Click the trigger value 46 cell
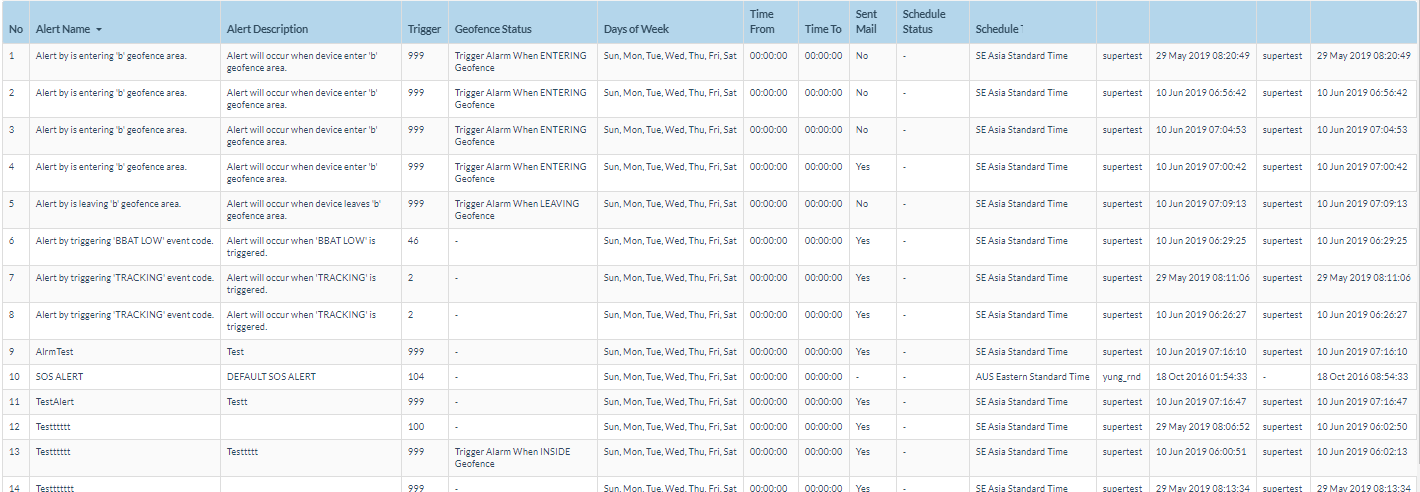The width and height of the screenshot is (1420, 492). coord(414,241)
